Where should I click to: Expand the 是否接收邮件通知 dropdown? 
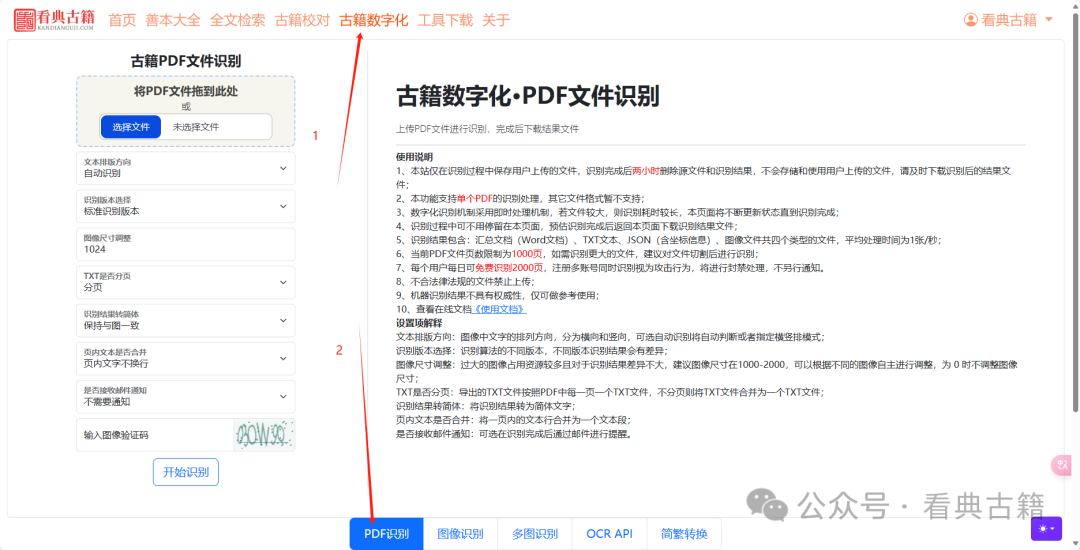[x=186, y=396]
